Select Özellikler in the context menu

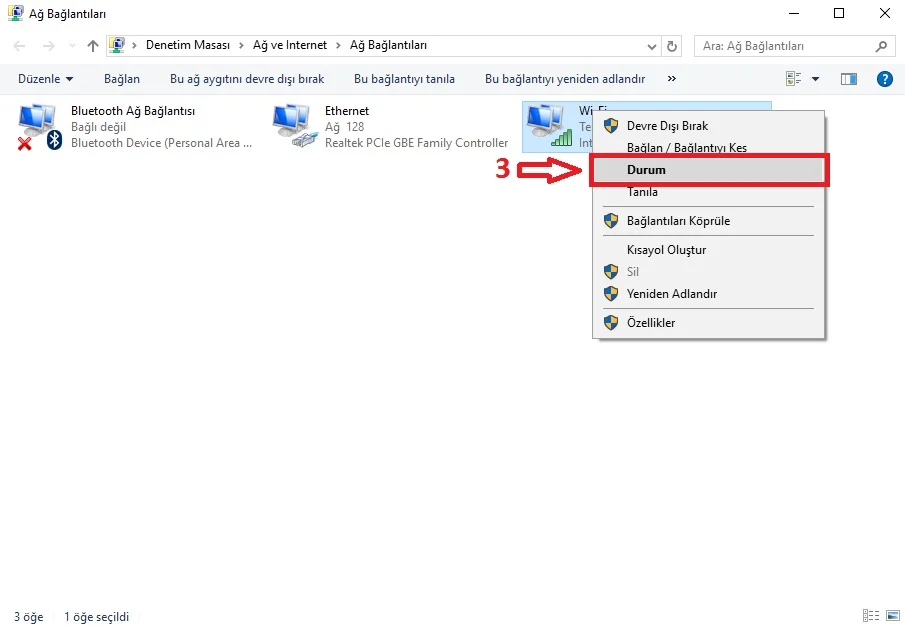click(x=650, y=323)
